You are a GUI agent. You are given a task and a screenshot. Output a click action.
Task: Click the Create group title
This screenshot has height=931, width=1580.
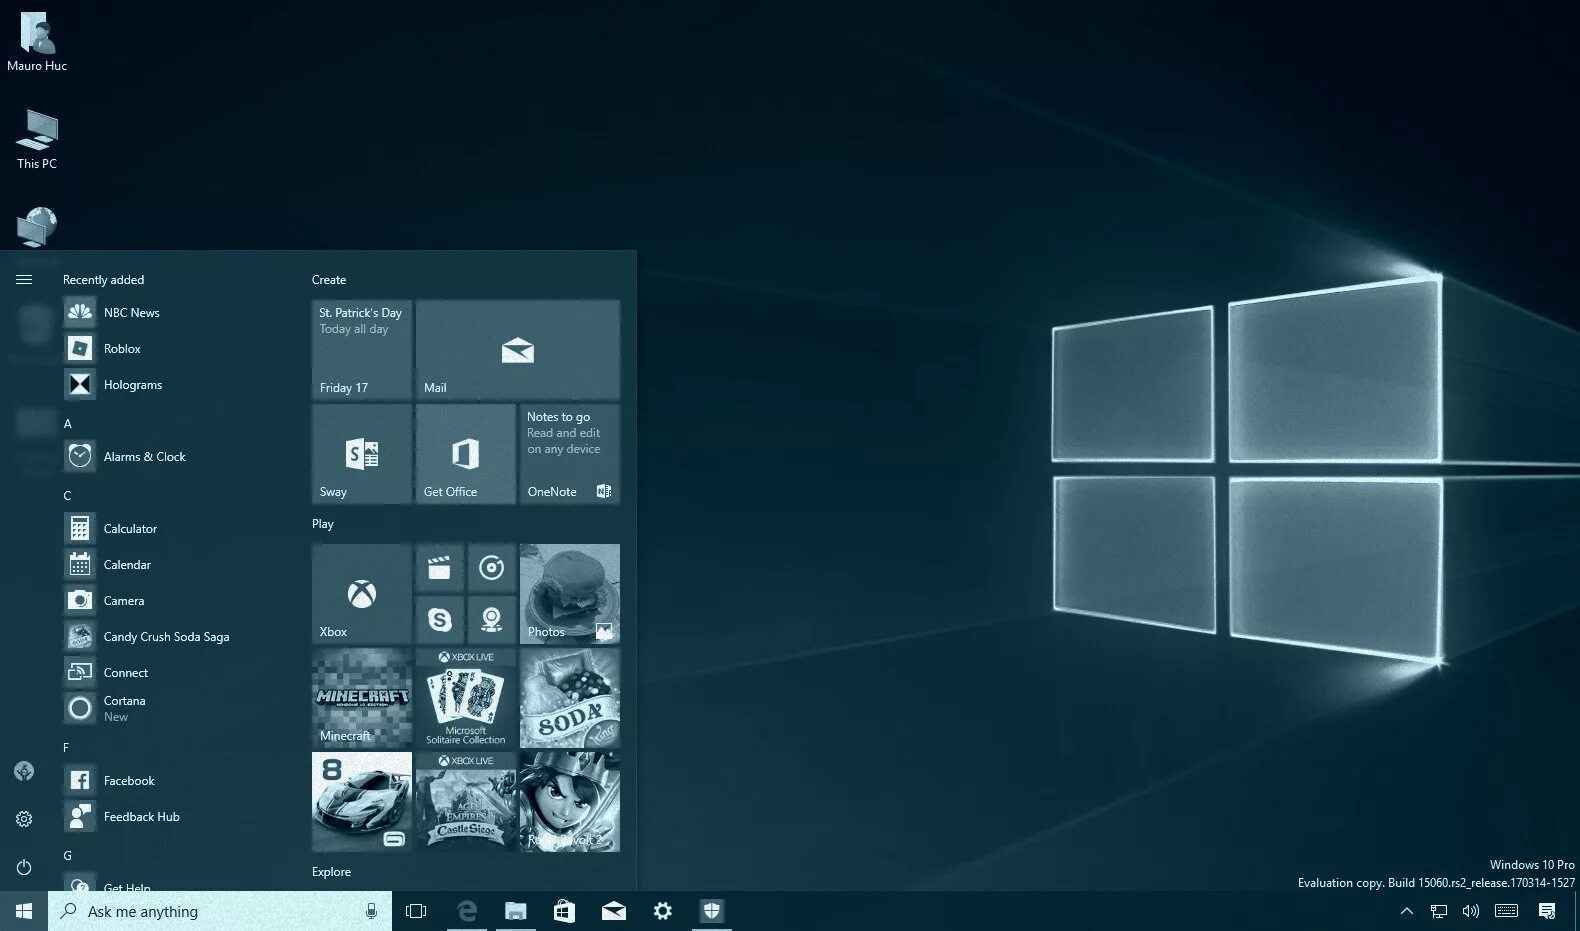(x=329, y=280)
